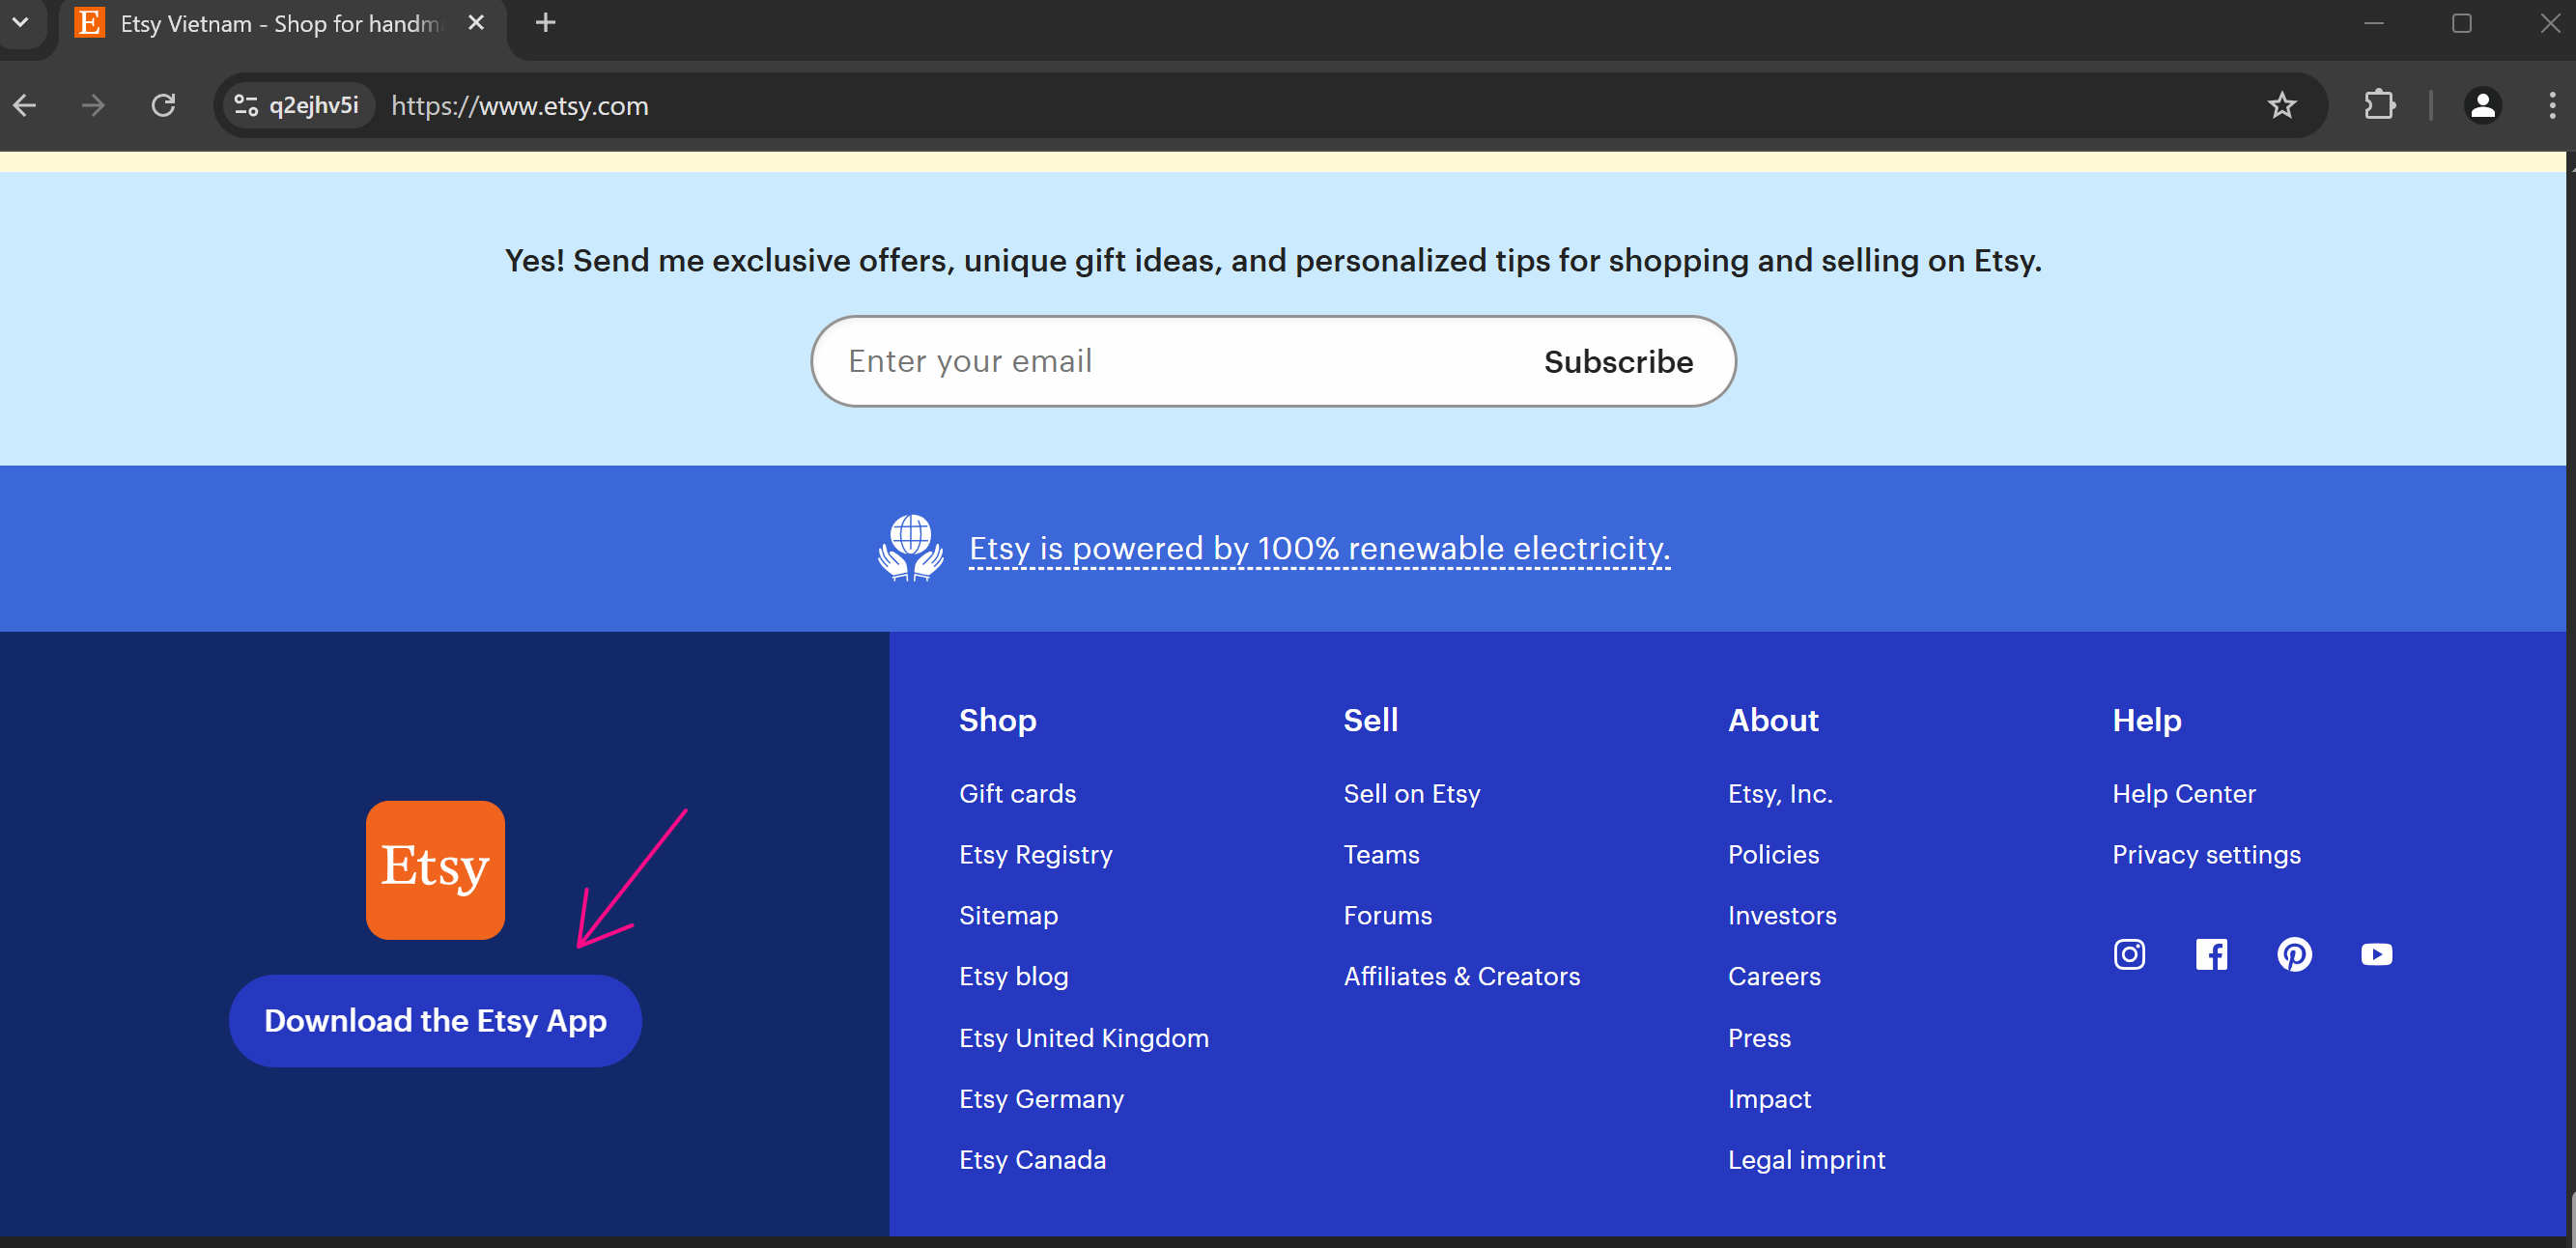Image resolution: width=2576 pixels, height=1248 pixels.
Task: Open Etsy's Instagram page icon
Action: pyautogui.click(x=2129, y=954)
